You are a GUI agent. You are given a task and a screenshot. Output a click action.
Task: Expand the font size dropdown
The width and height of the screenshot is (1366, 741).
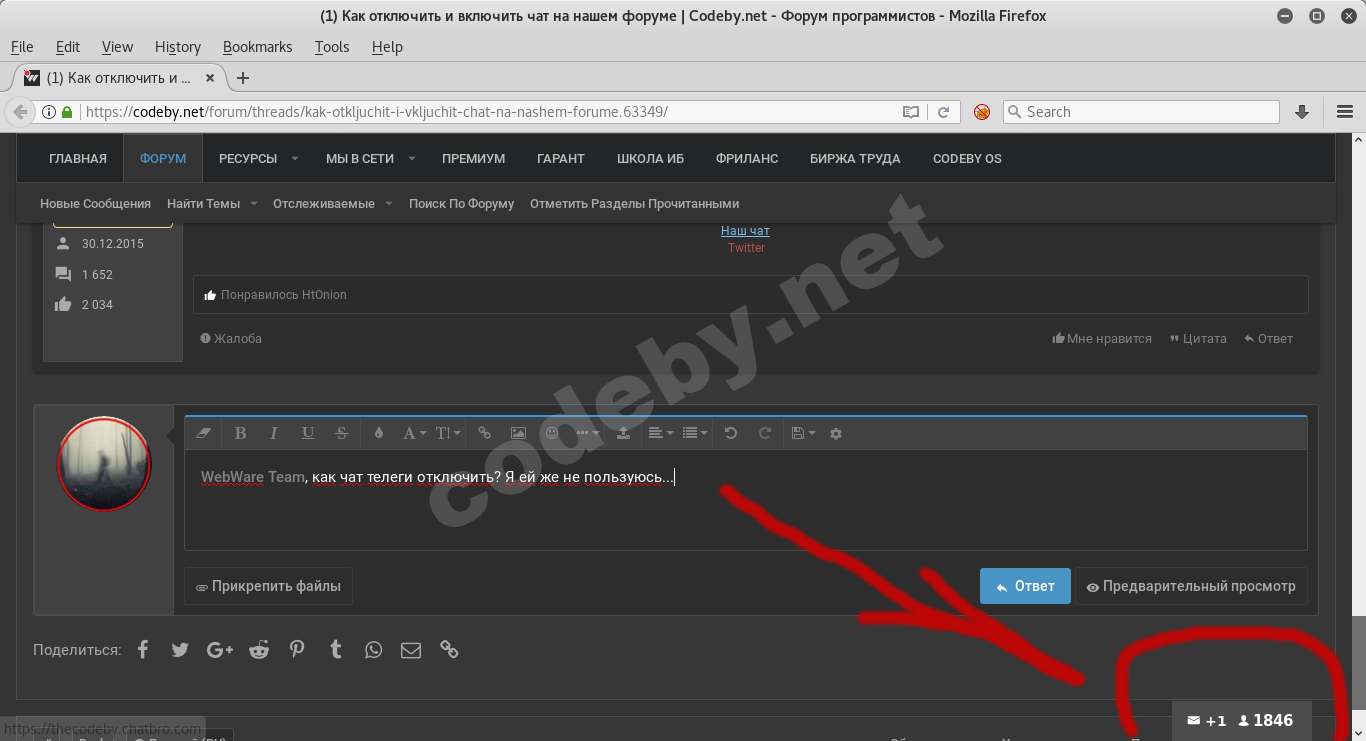448,433
